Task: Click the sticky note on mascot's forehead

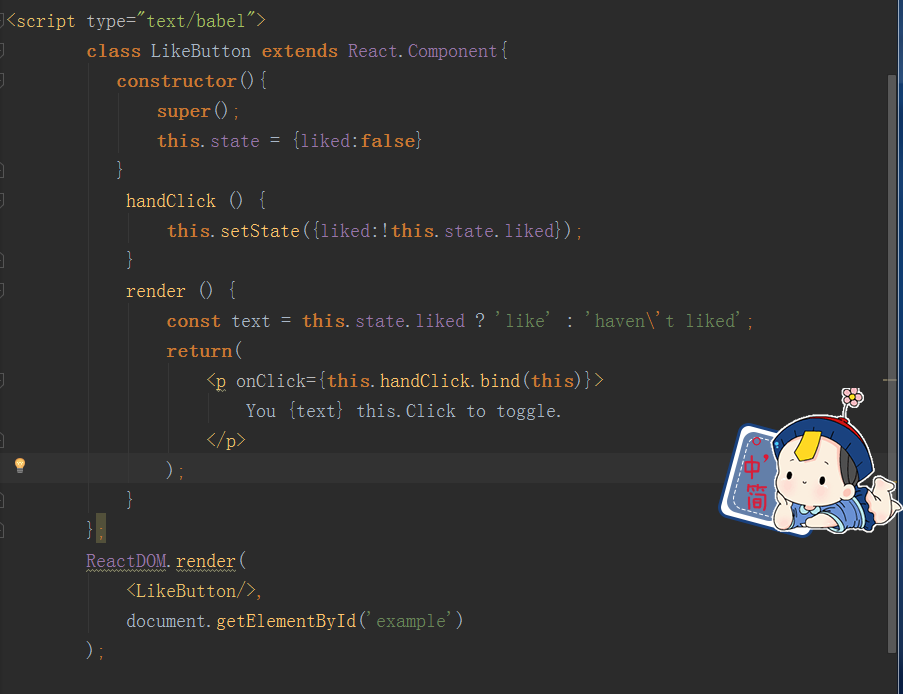Action: (807, 445)
